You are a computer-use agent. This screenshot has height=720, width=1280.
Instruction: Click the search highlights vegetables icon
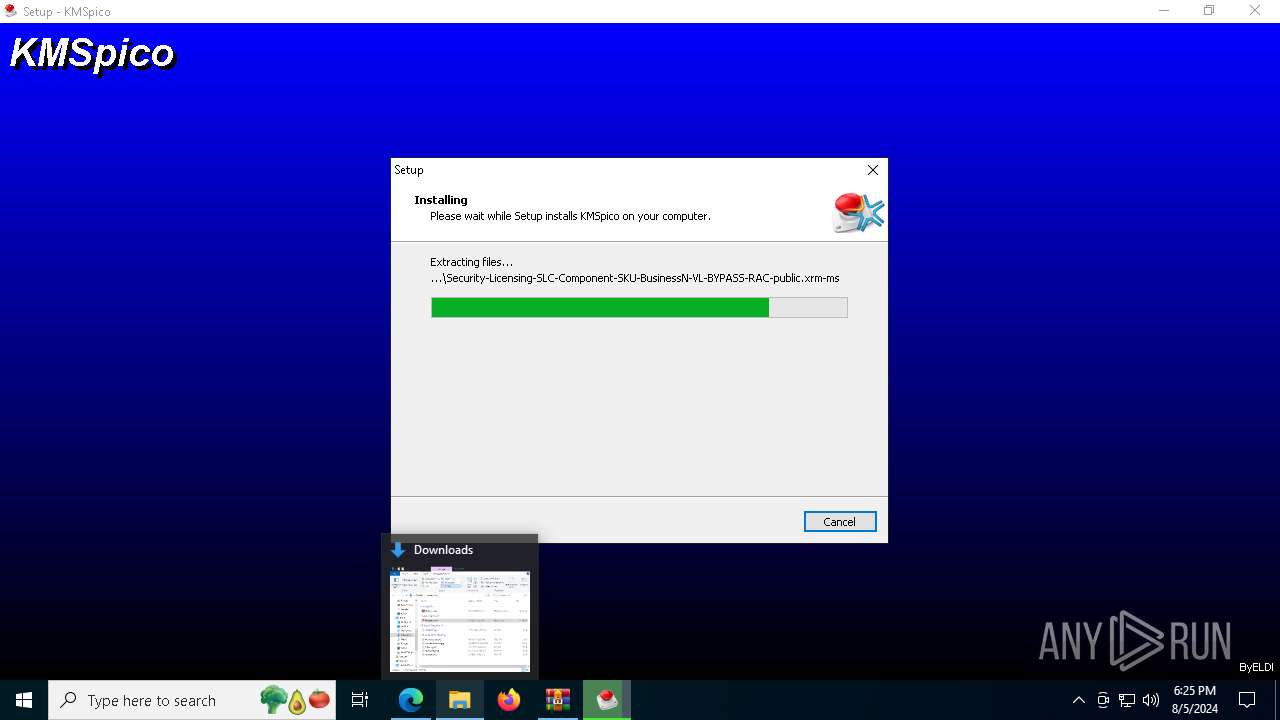tap(295, 700)
